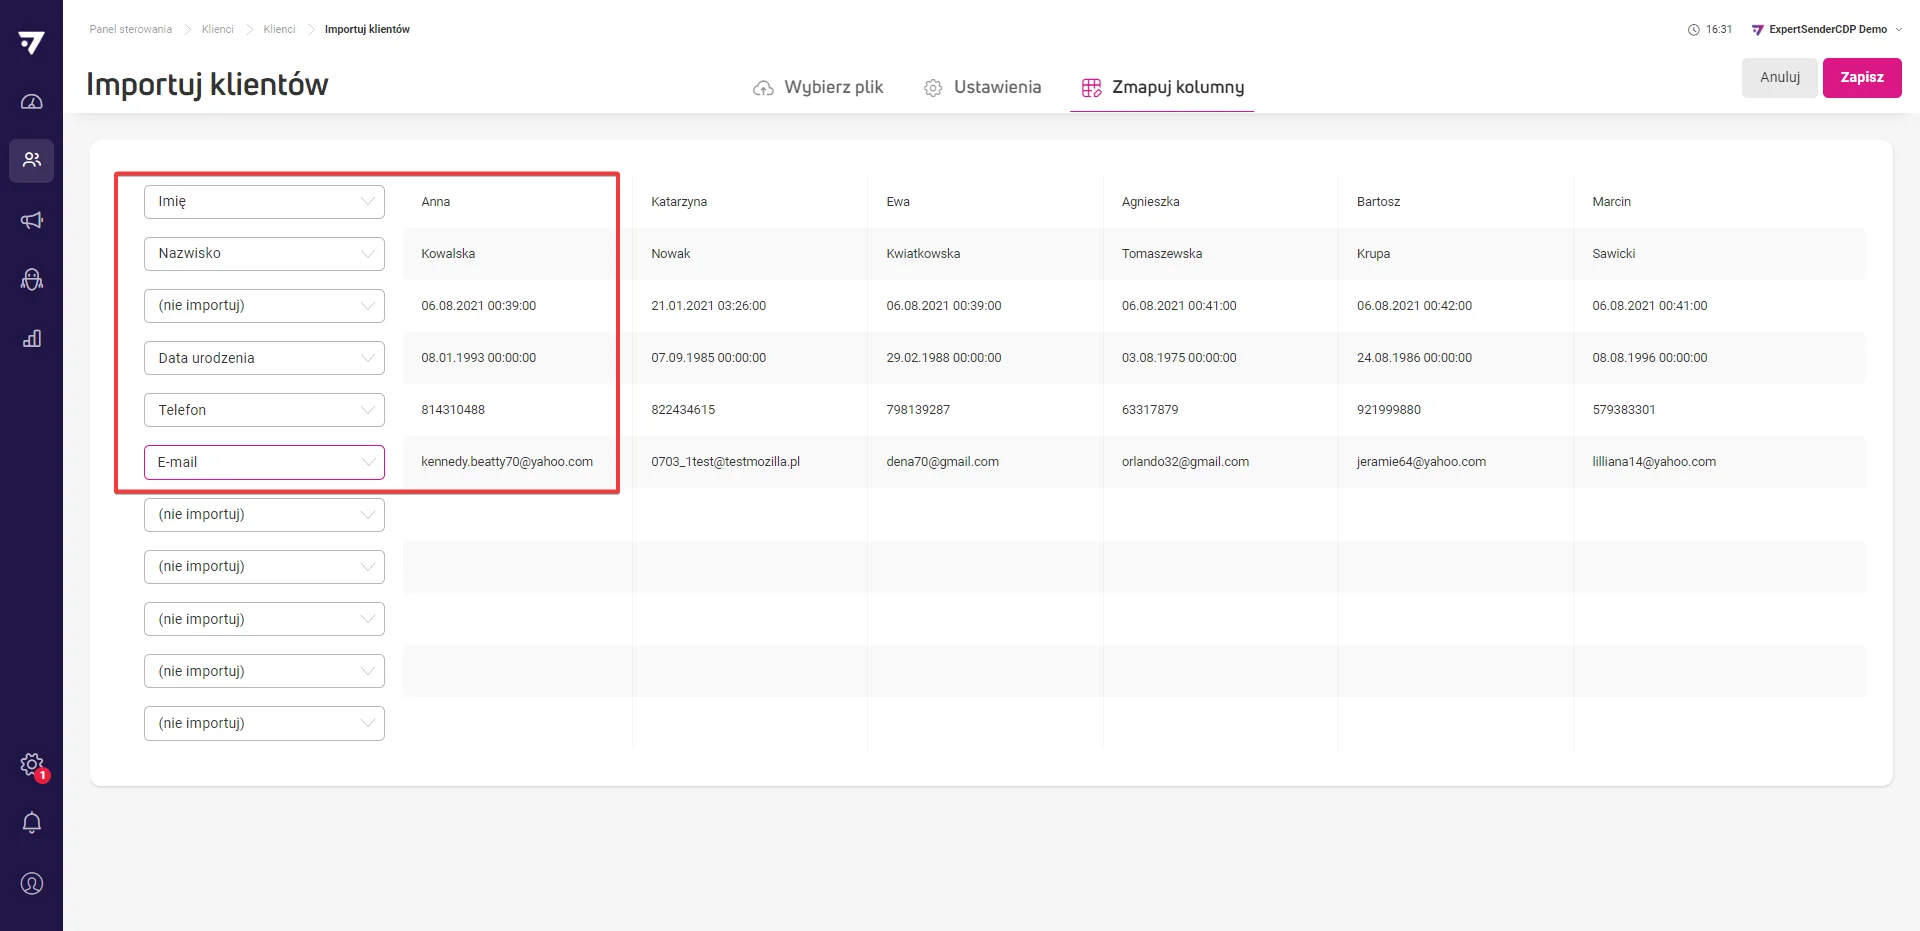Expand the Imię column mapping dropdown
Image resolution: width=1920 pixels, height=931 pixels.
point(264,201)
